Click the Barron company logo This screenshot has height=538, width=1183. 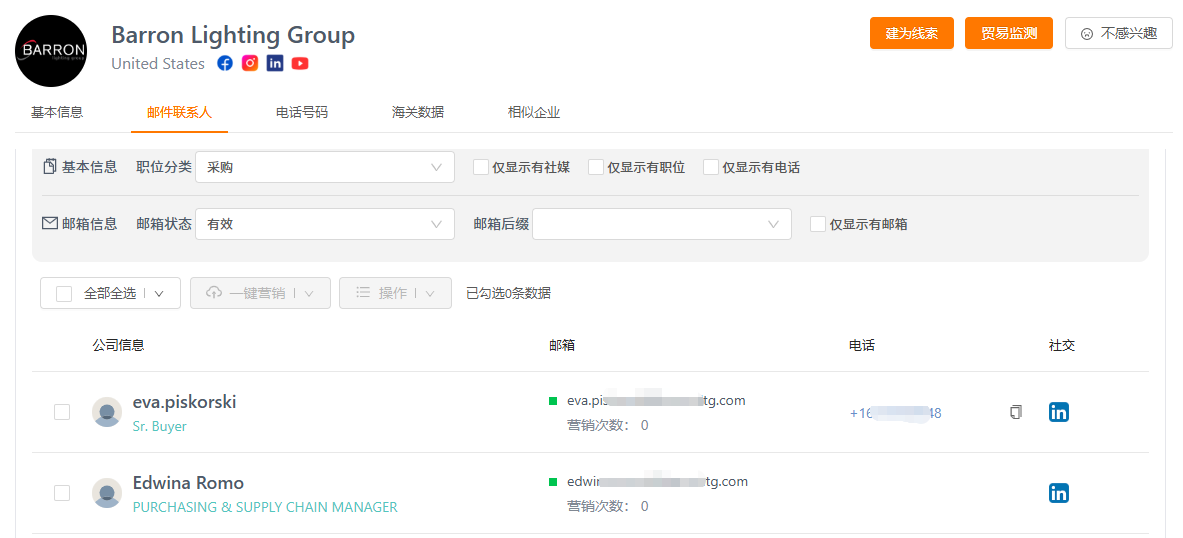click(51, 51)
